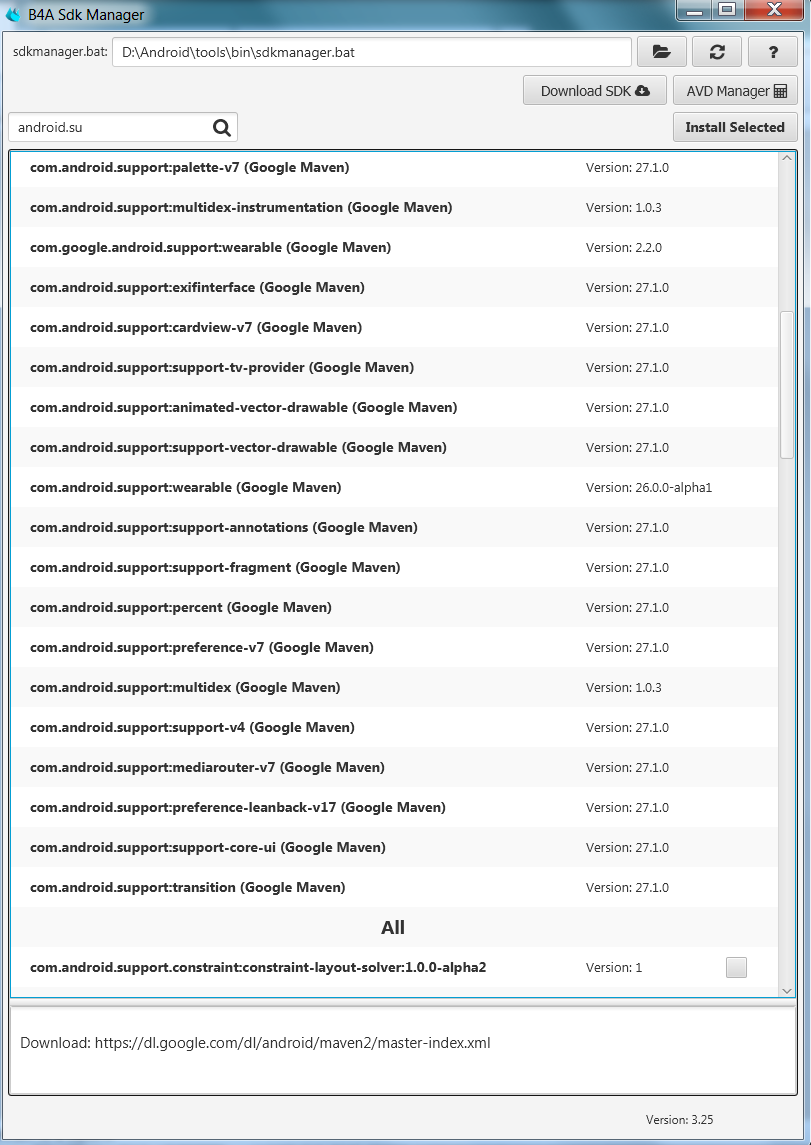
Task: Click the search magnifier icon
Action: pyautogui.click(x=222, y=128)
